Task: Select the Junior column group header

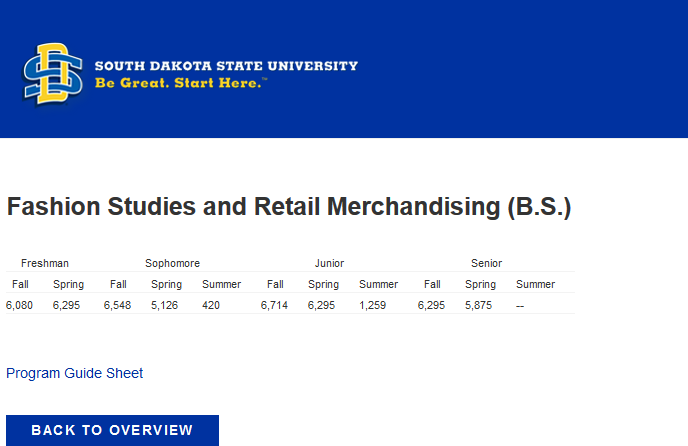Action: 329,263
